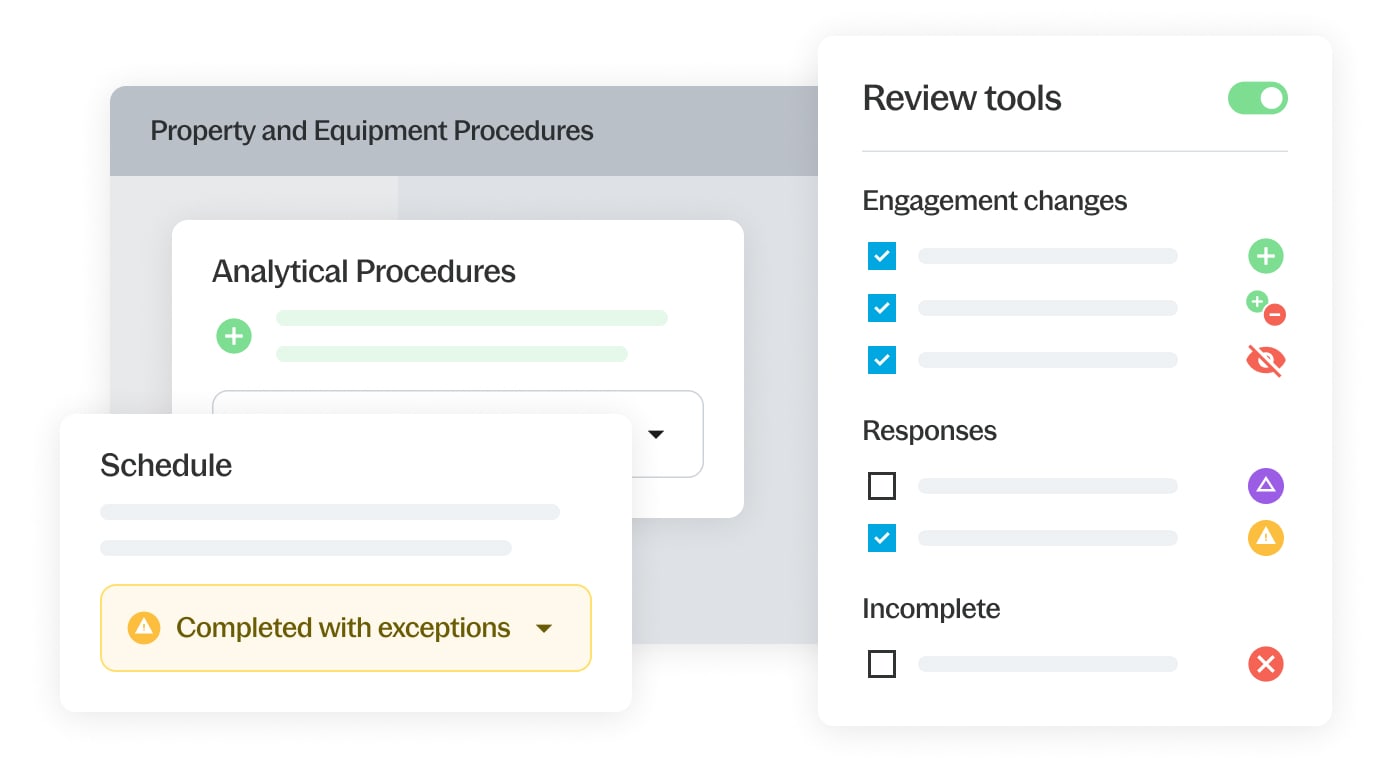Disable the Review tools switch

click(1257, 98)
